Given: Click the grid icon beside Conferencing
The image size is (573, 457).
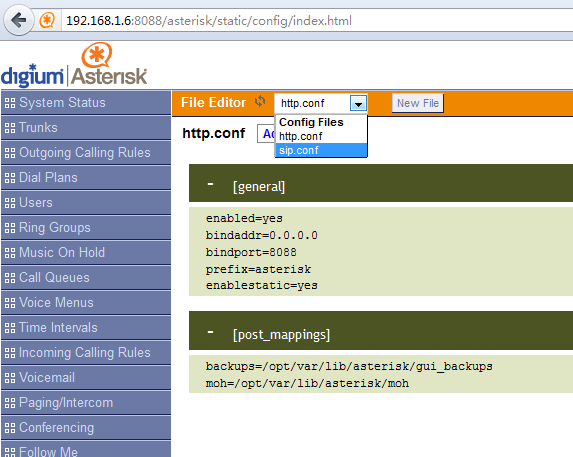Looking at the screenshot, I should 10,428.
